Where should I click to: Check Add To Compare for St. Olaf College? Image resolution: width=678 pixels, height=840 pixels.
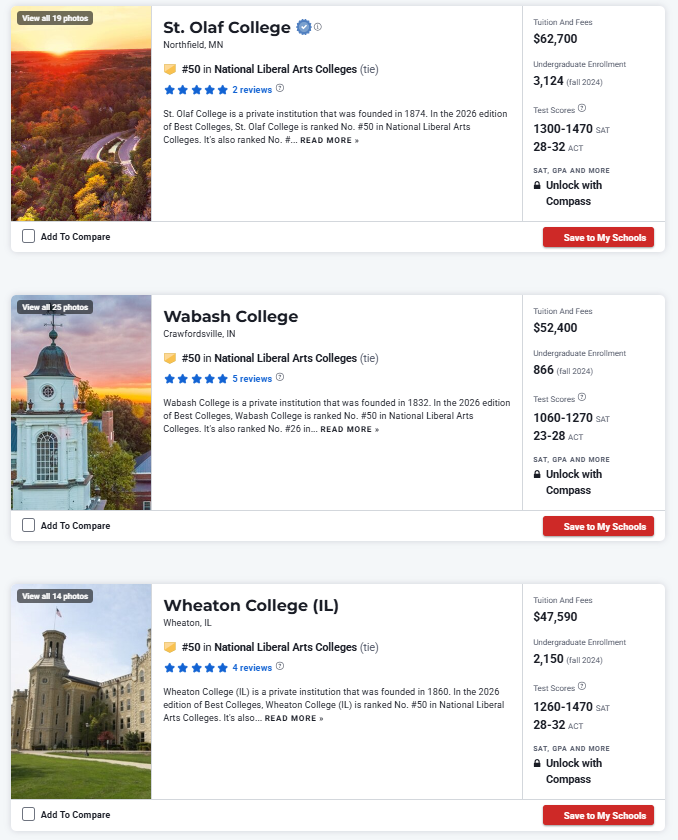[28, 236]
